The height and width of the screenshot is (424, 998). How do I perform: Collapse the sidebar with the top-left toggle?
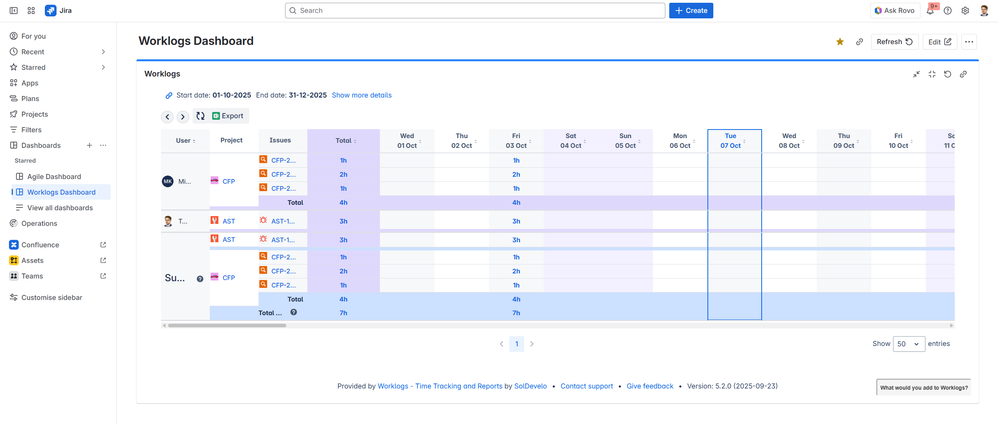pyautogui.click(x=14, y=11)
